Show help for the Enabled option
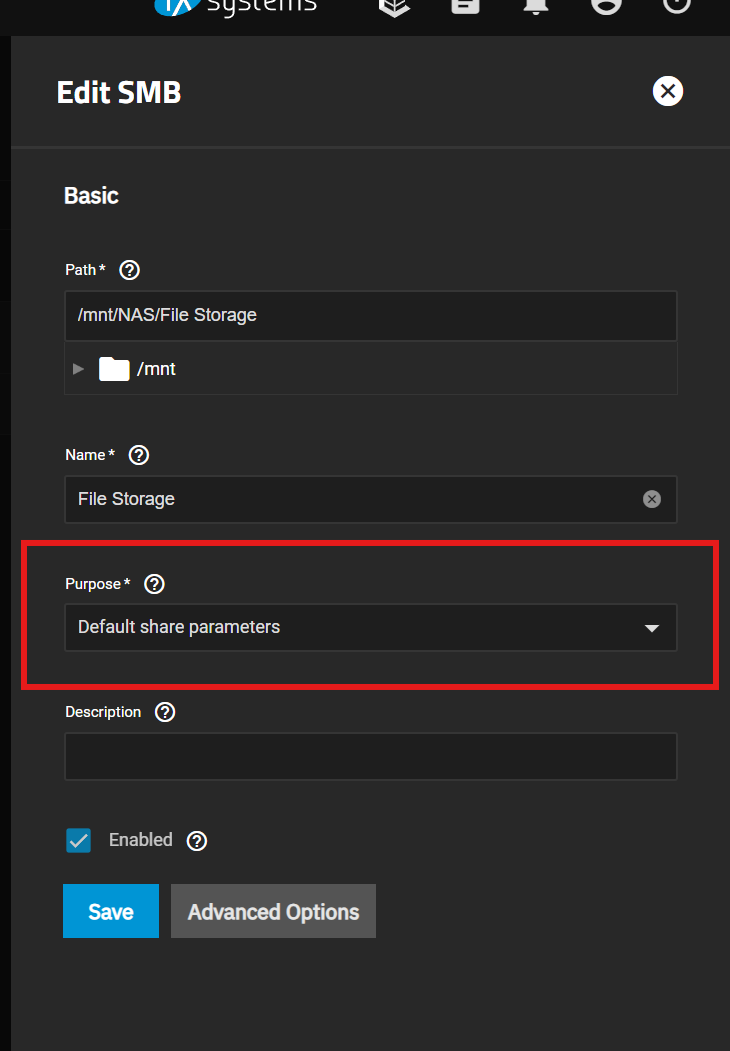 point(196,841)
